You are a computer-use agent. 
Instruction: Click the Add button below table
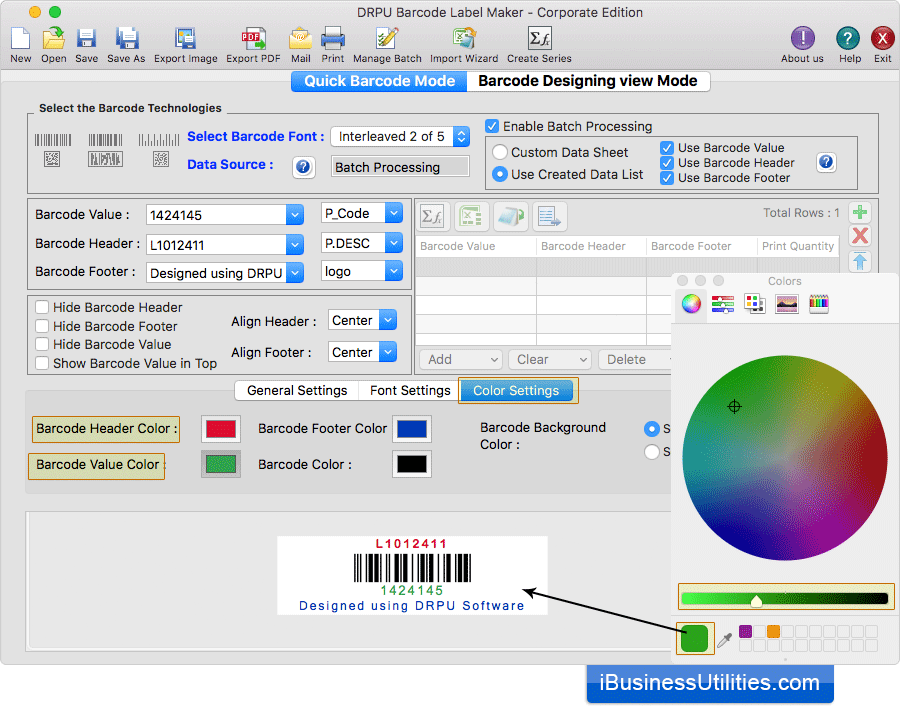tap(461, 359)
